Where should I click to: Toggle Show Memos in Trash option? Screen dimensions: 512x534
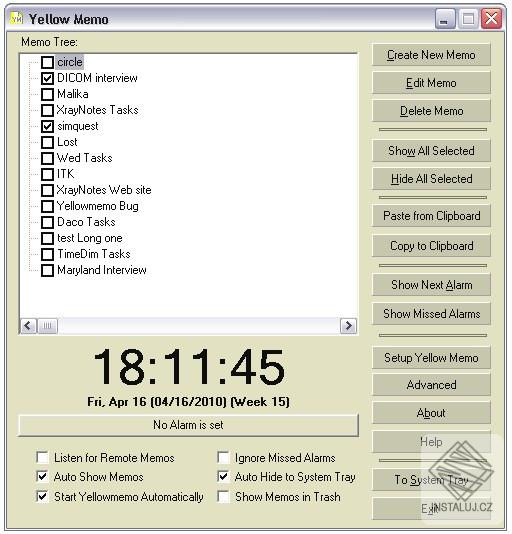point(223,497)
